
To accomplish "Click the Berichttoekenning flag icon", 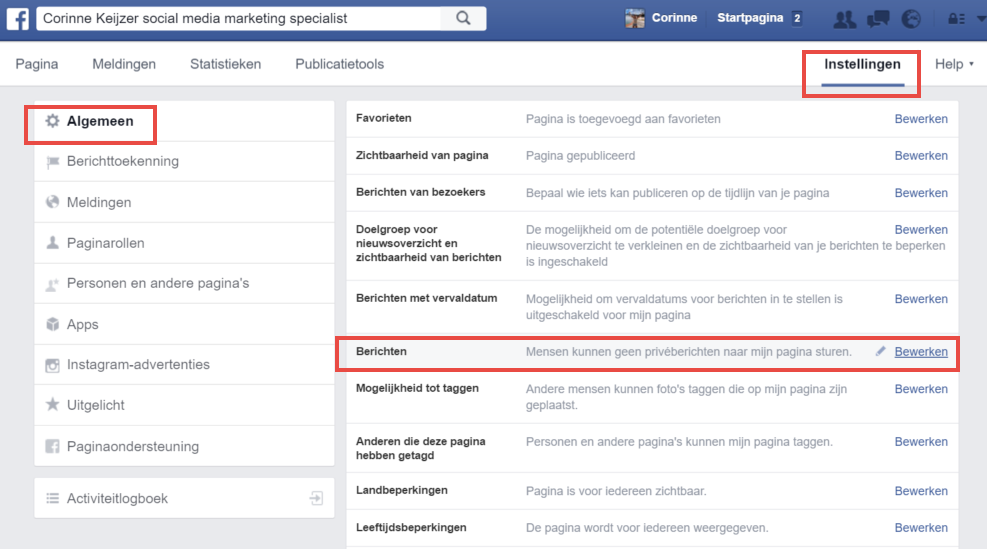I will (x=53, y=162).
